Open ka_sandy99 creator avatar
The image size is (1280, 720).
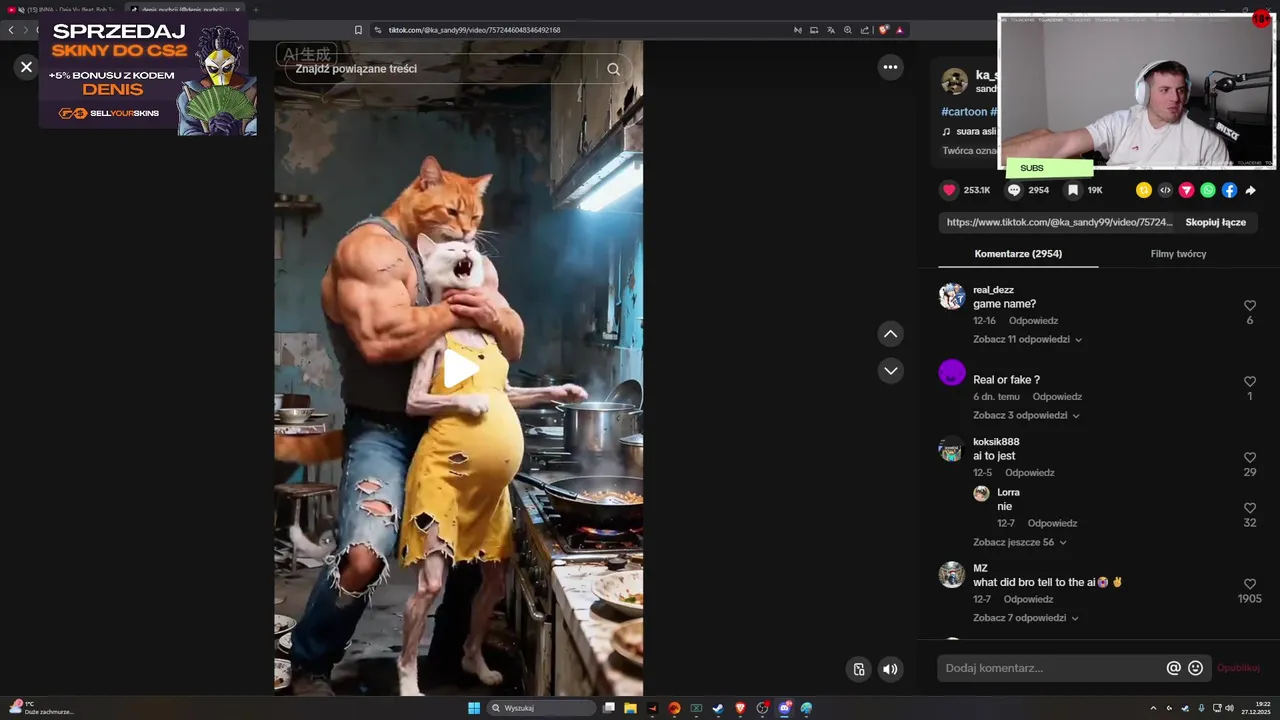pos(955,81)
